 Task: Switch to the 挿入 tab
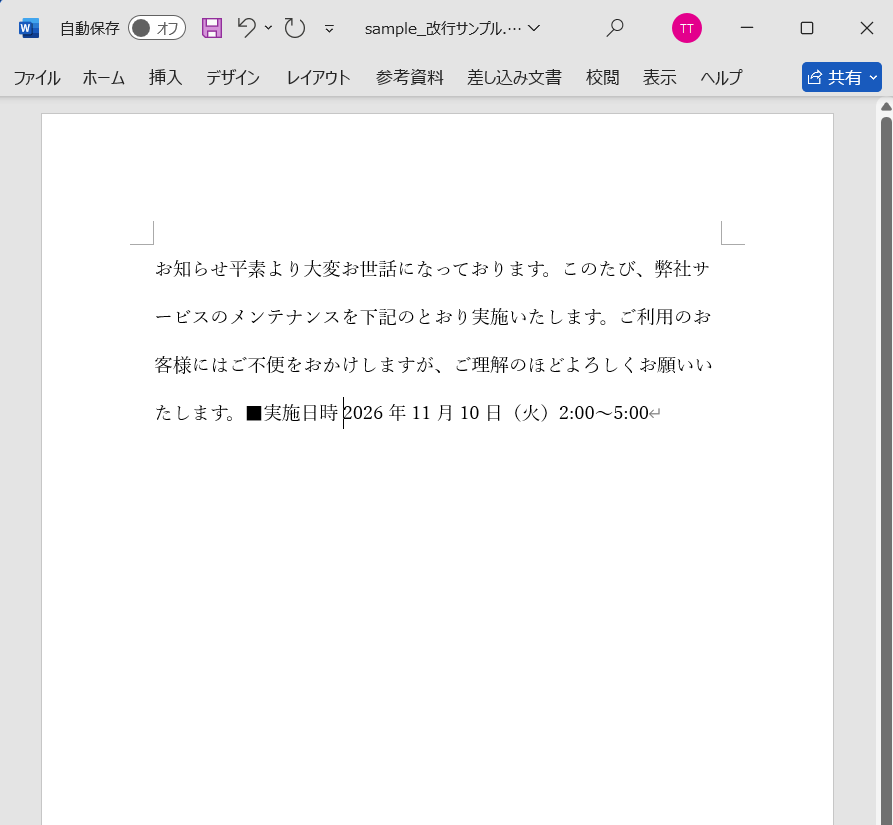pos(166,77)
